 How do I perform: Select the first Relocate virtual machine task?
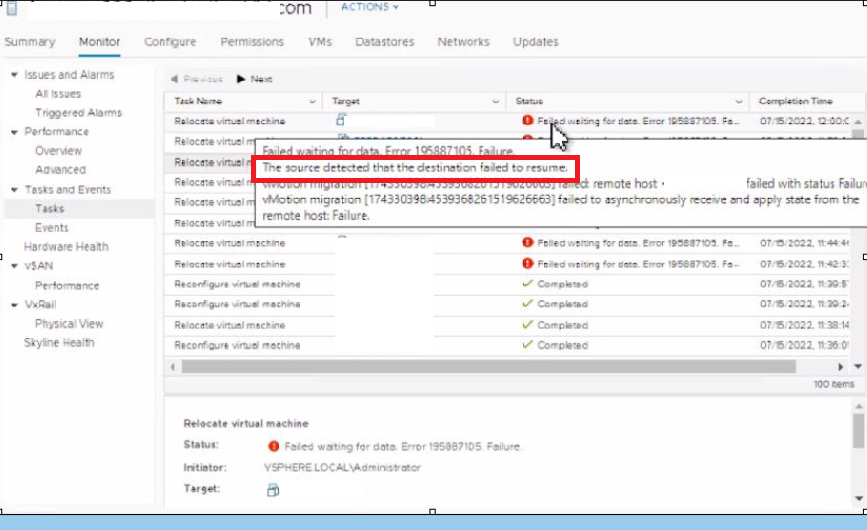click(230, 121)
